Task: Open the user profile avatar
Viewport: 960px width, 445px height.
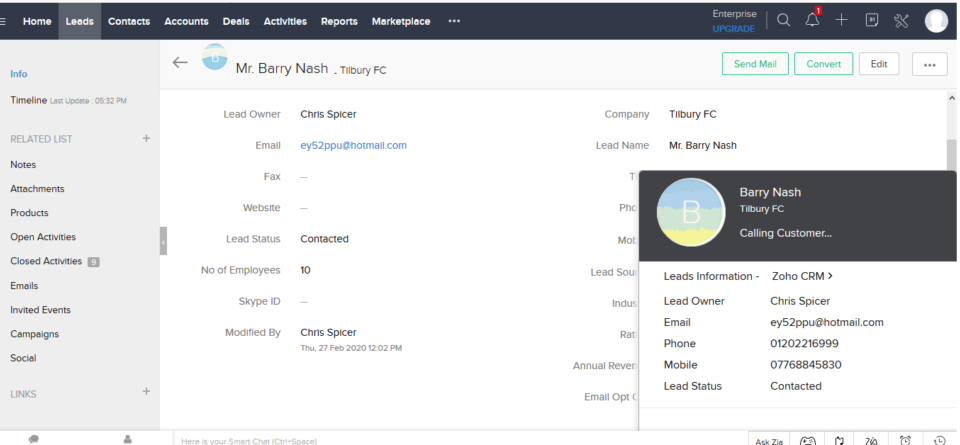Action: (936, 21)
